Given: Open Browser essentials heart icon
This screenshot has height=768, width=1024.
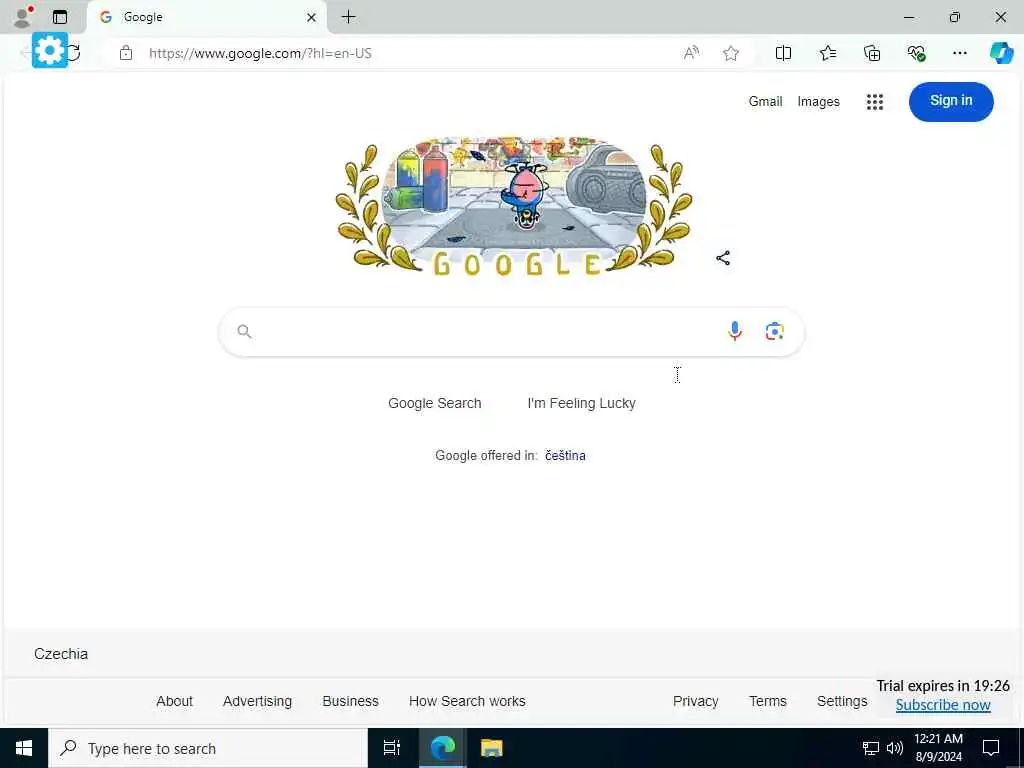Looking at the screenshot, I should click(916, 54).
